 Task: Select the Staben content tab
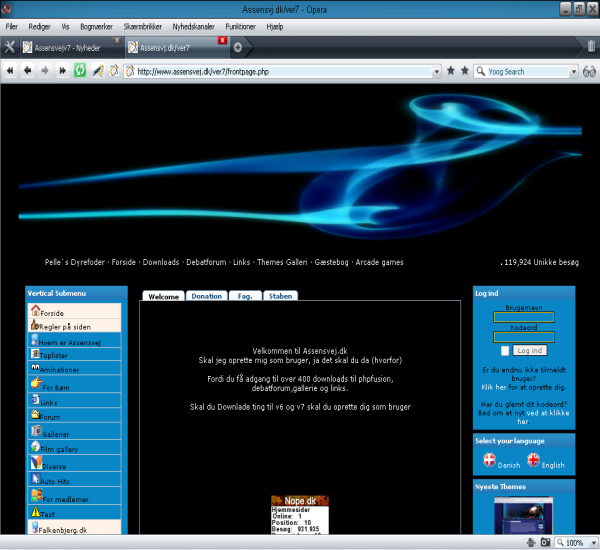point(280,296)
